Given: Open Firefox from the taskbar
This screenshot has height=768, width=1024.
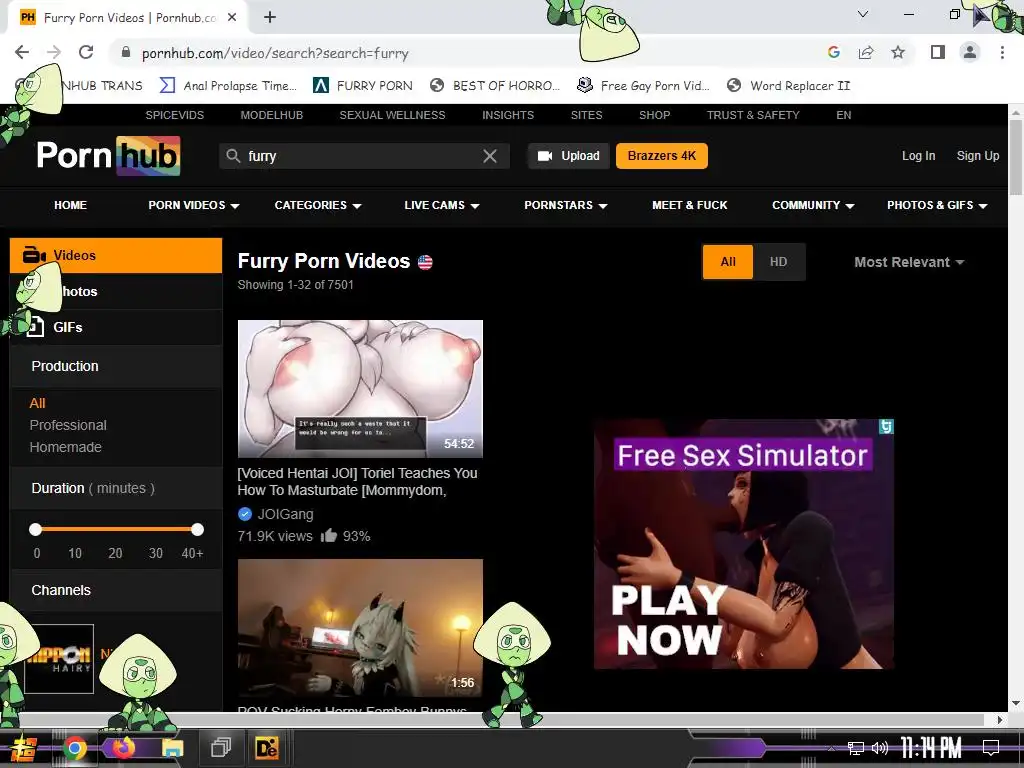Looking at the screenshot, I should point(123,747).
